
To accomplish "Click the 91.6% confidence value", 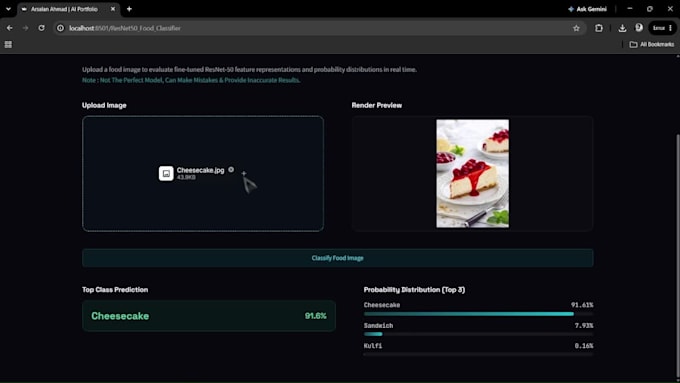I will [x=316, y=316].
